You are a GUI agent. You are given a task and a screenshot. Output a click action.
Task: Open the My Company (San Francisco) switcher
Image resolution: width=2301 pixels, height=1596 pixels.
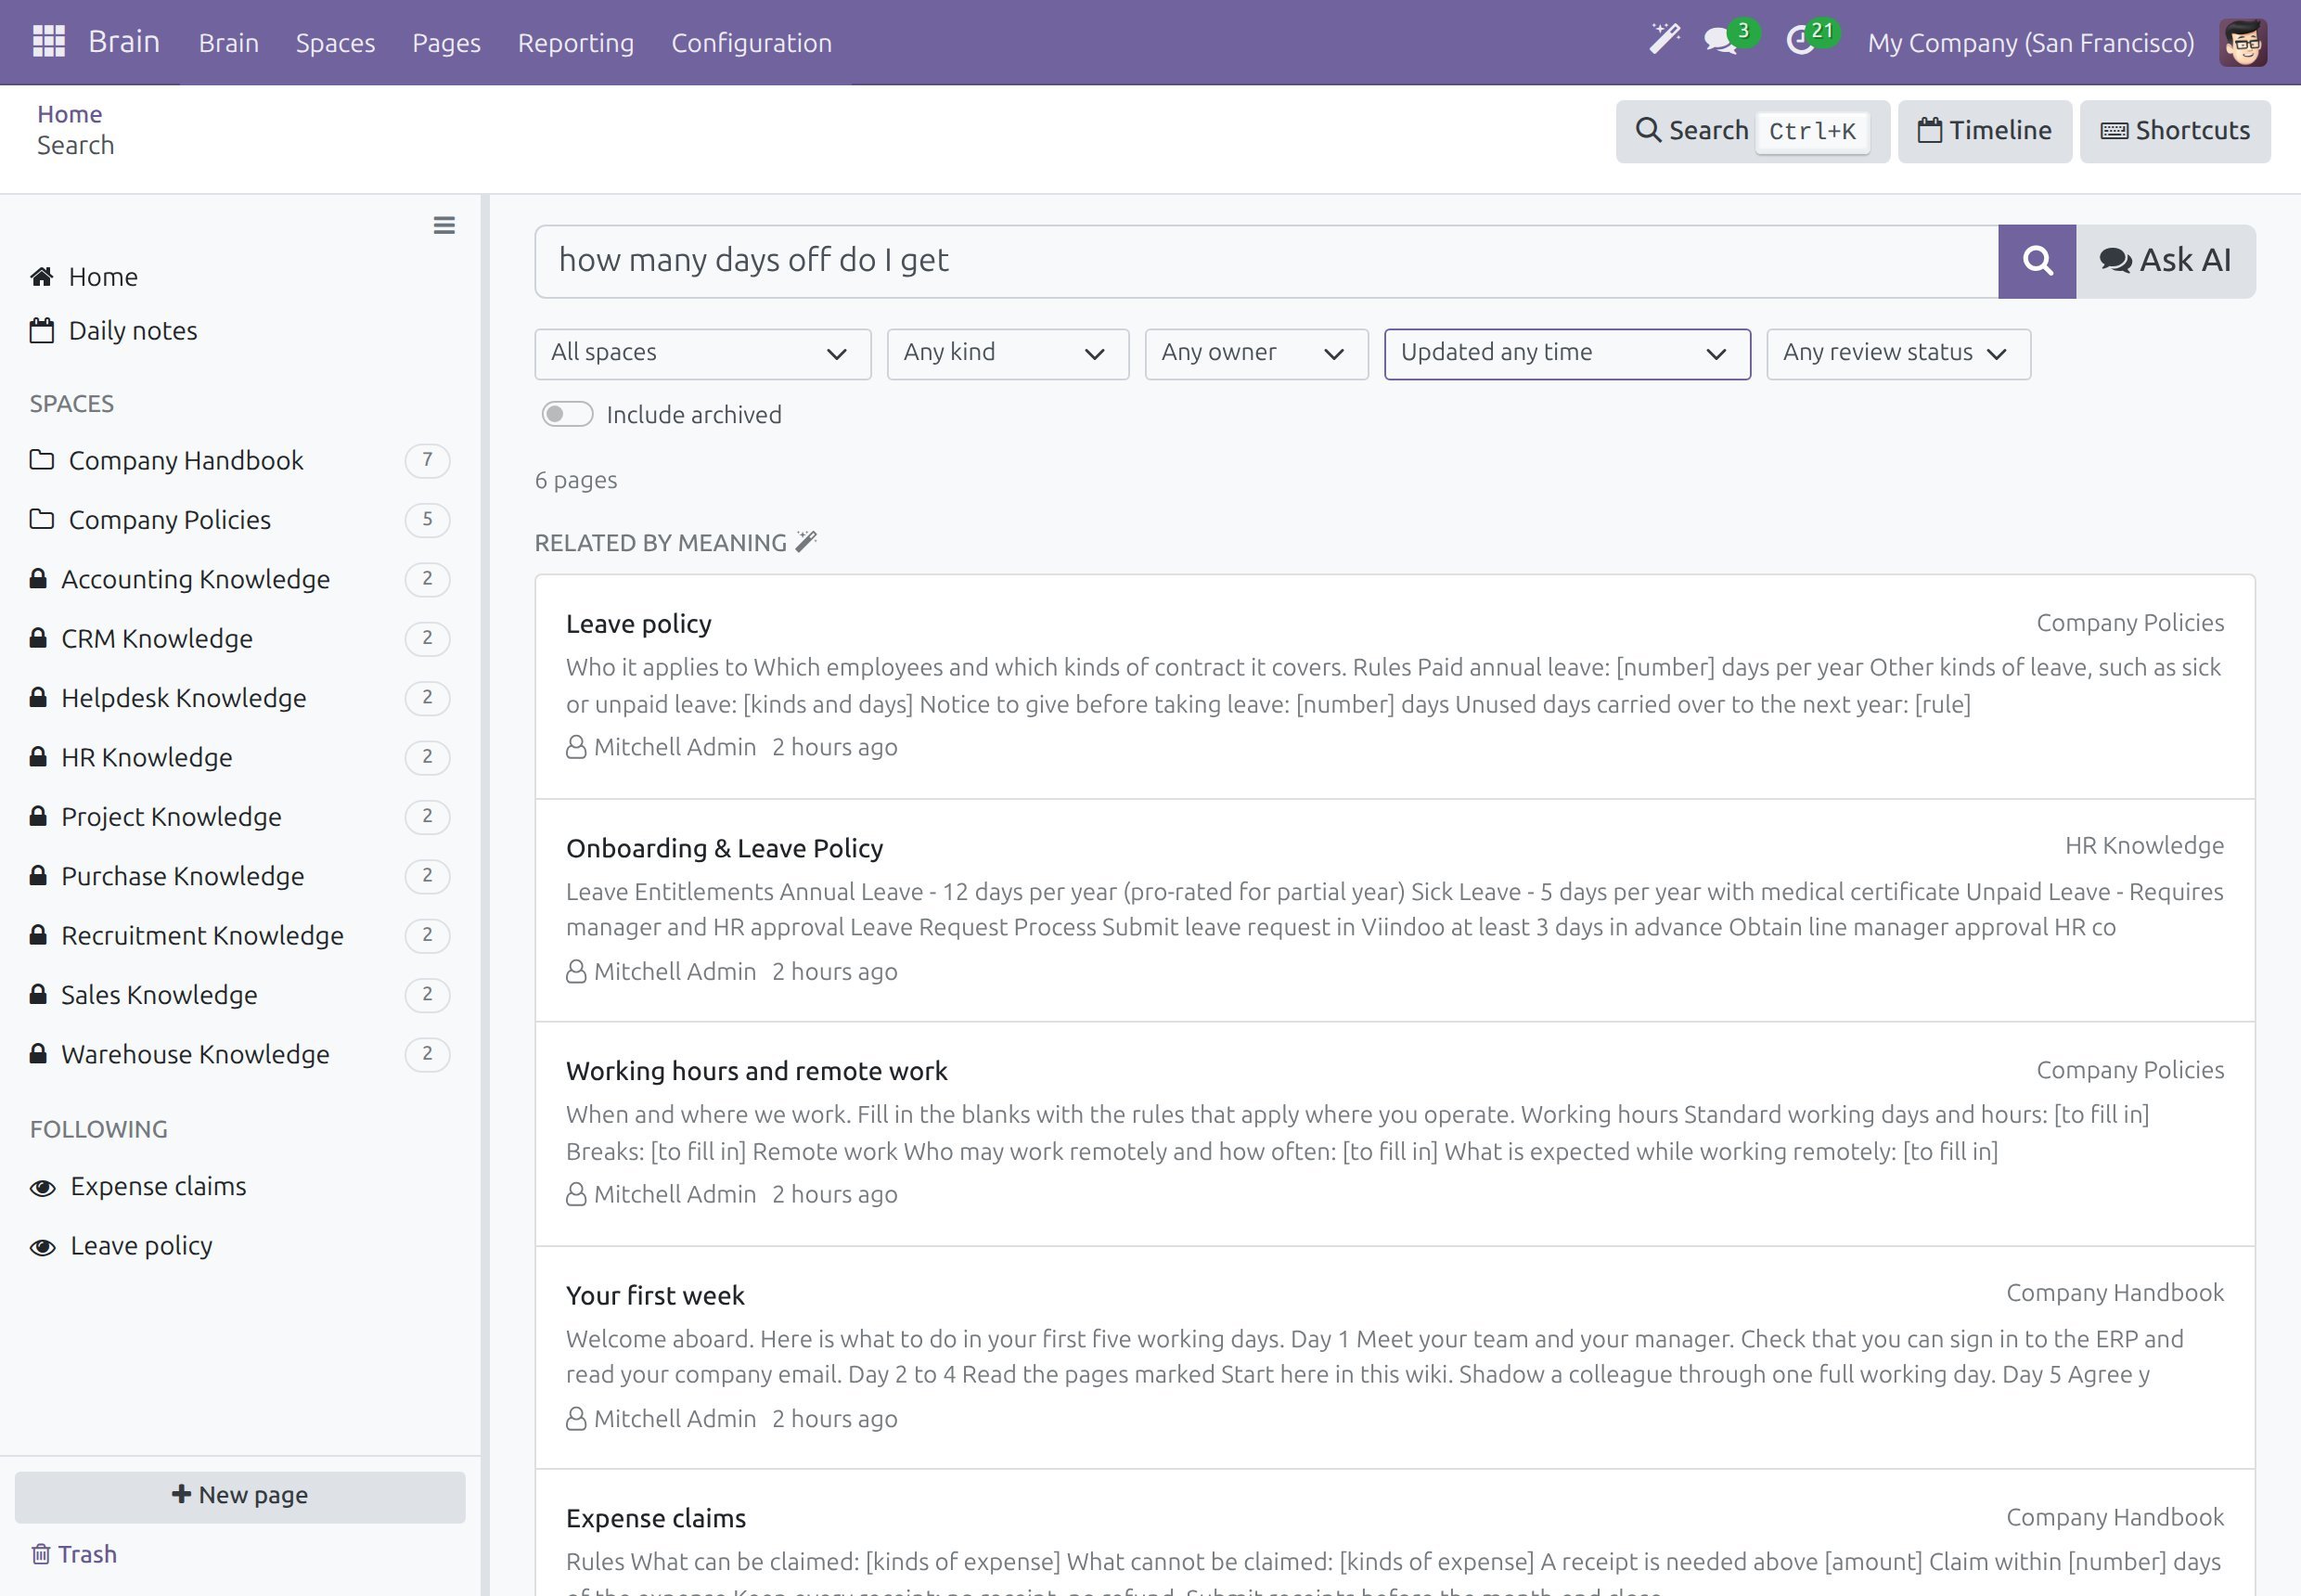pyautogui.click(x=2030, y=43)
